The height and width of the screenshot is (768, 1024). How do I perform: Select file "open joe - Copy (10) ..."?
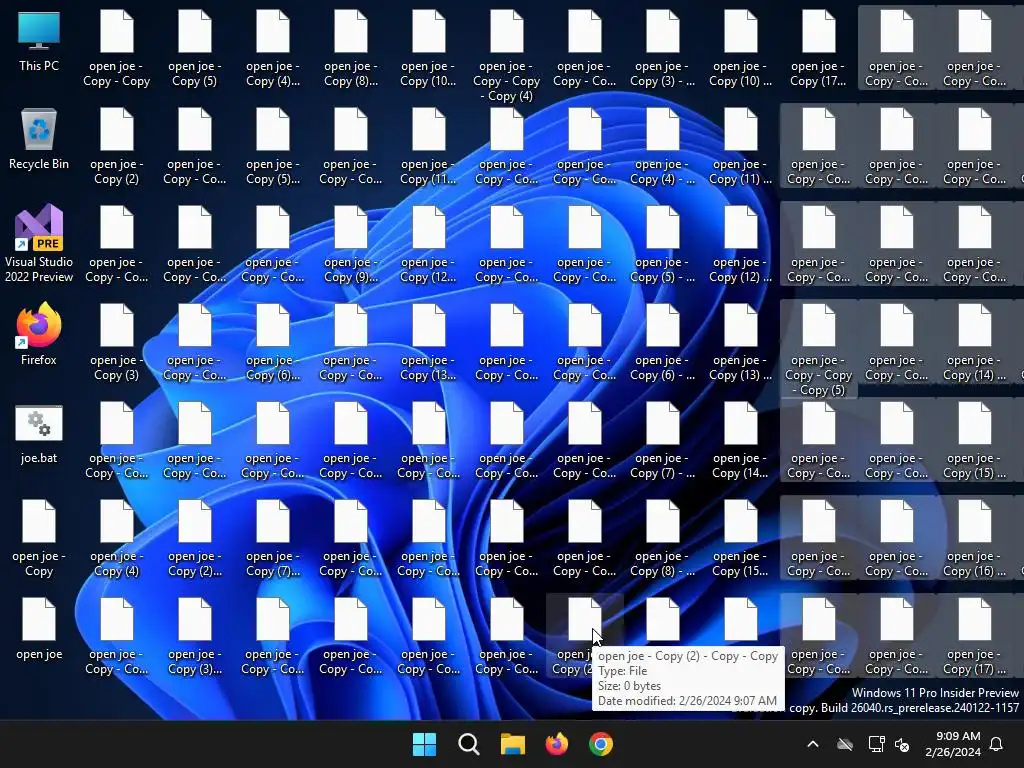click(x=741, y=48)
